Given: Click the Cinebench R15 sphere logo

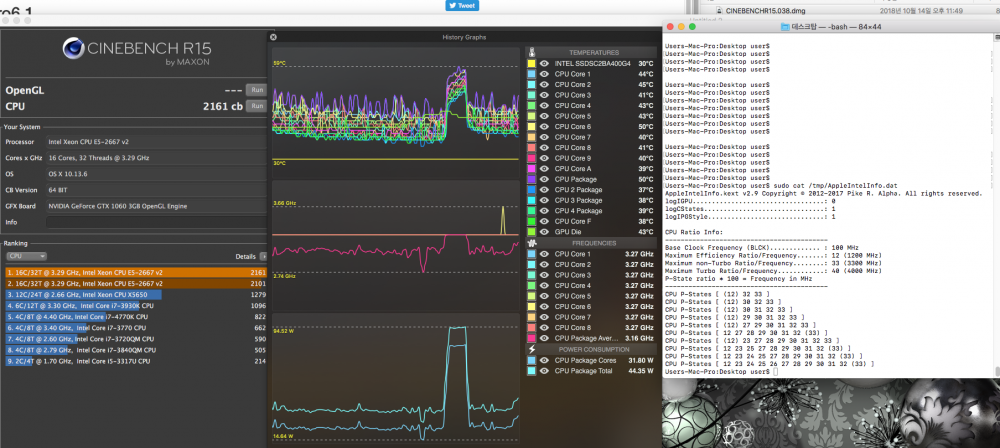Looking at the screenshot, I should coord(73,49).
